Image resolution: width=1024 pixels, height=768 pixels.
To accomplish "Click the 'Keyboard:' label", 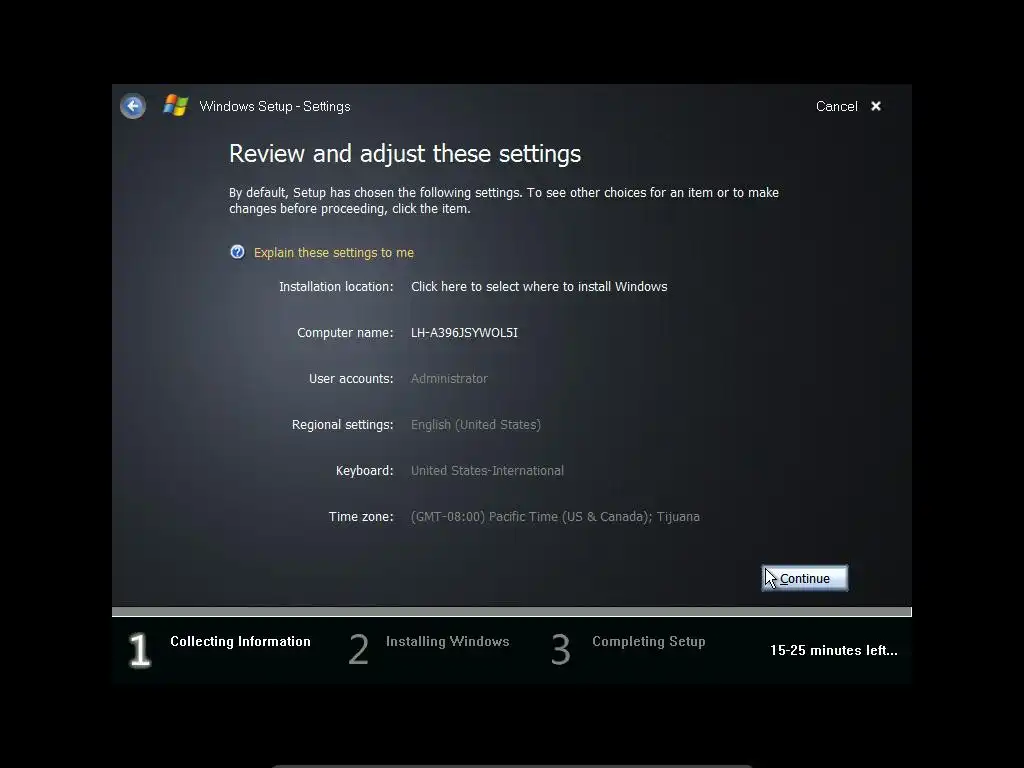I will 364,471.
